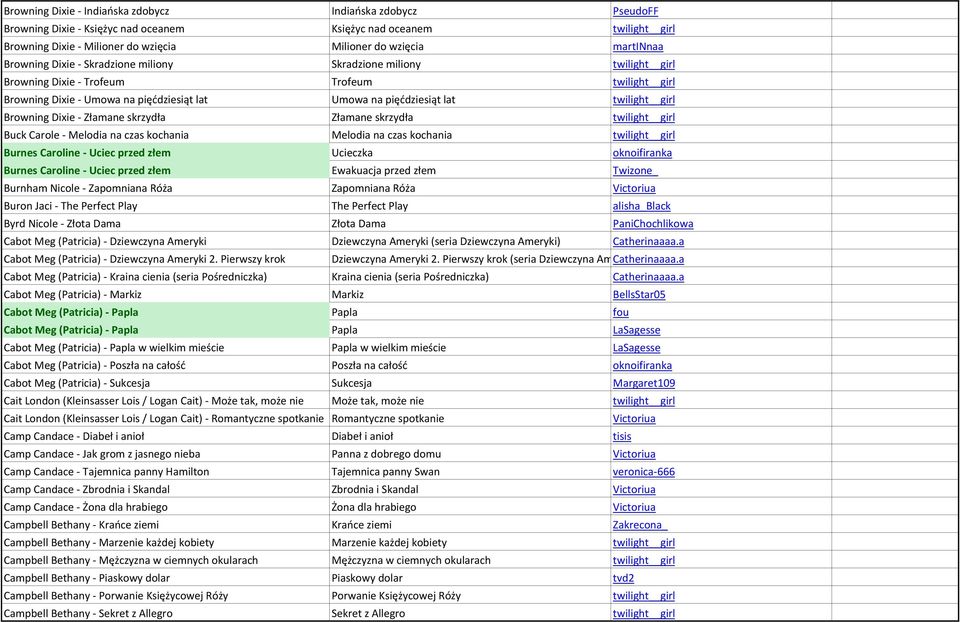960x622 pixels.
Task: Select cell 'Cabot Meg (Patricia) - Sukcesja'
Action: (x=165, y=383)
